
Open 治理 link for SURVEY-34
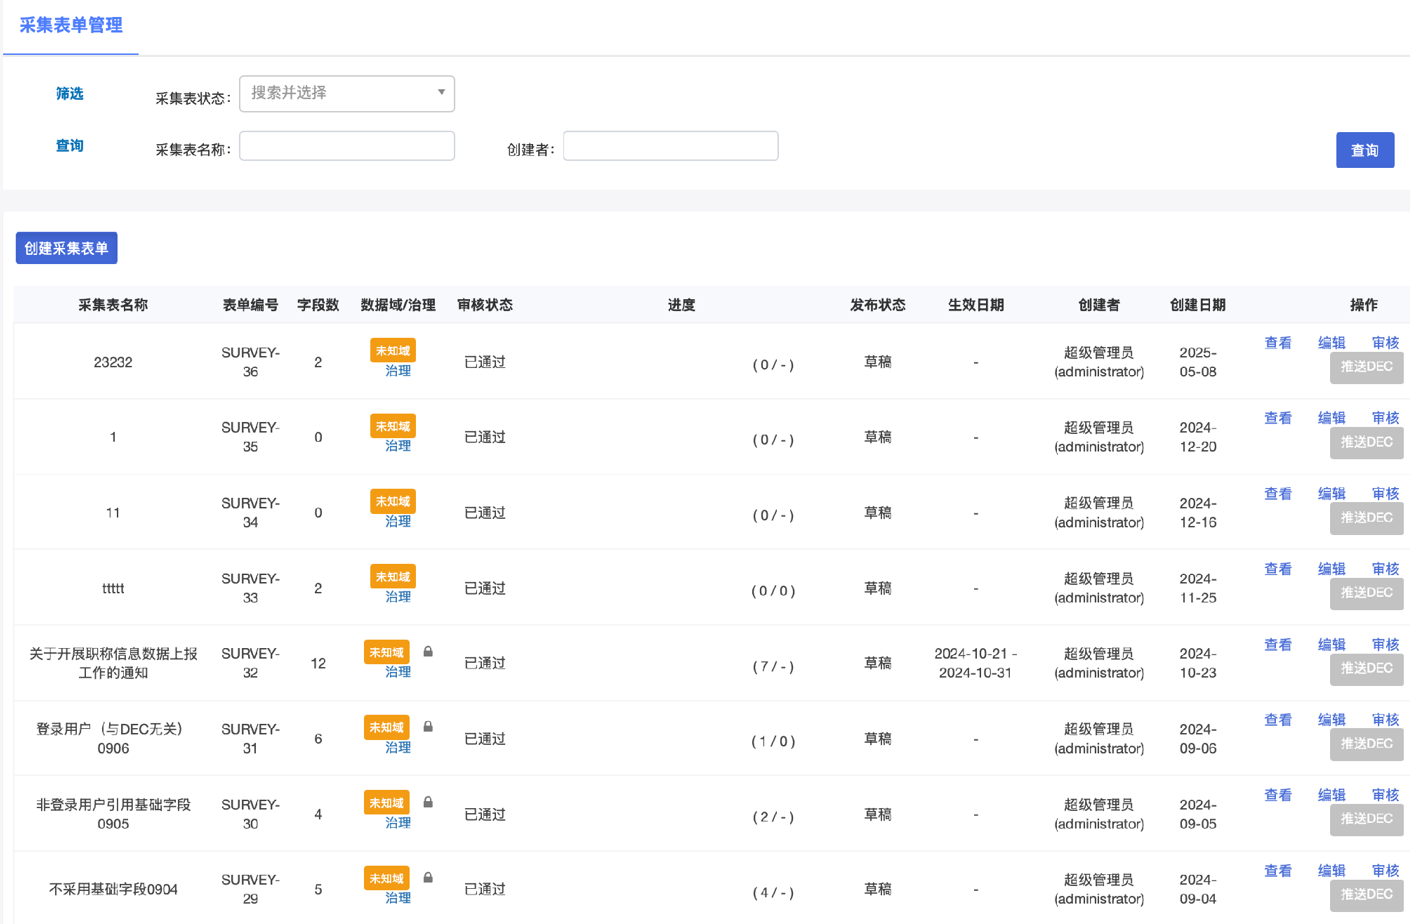coord(398,521)
